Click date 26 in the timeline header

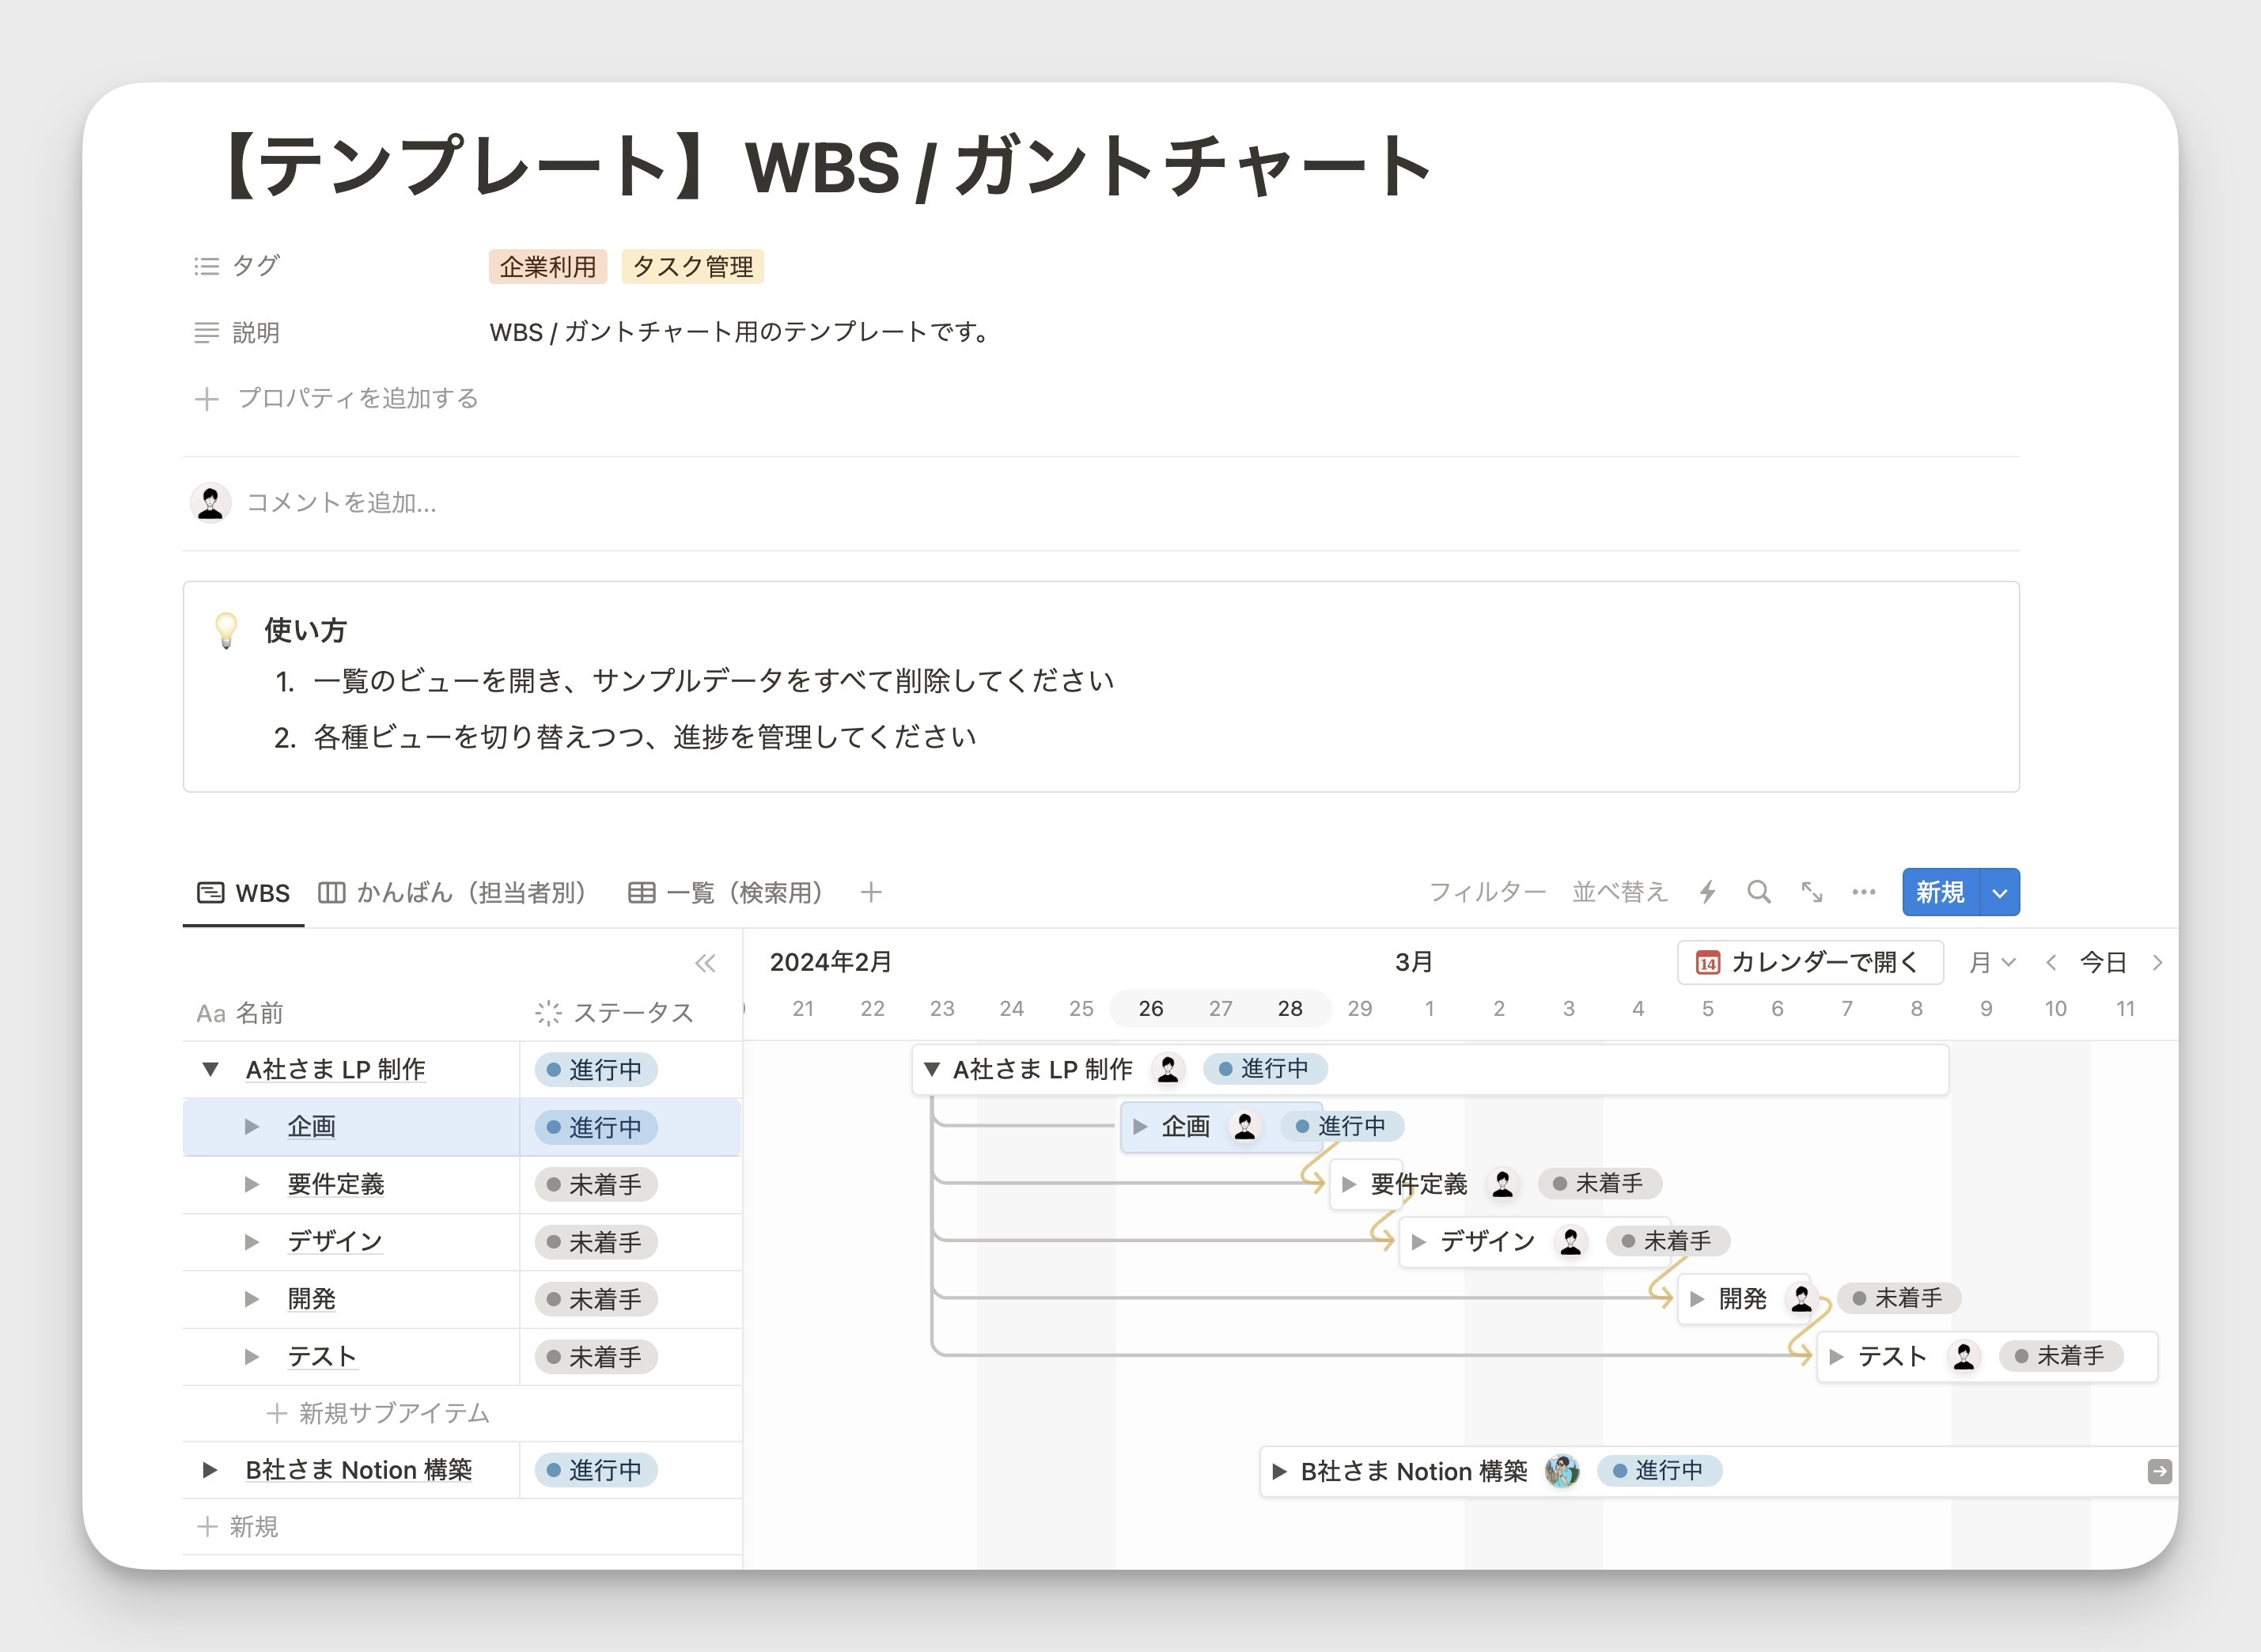pyautogui.click(x=1151, y=1008)
